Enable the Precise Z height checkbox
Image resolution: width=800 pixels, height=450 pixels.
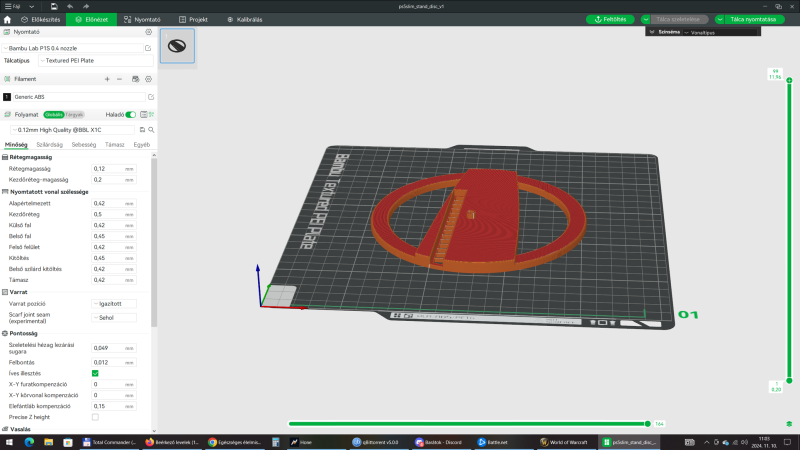point(95,417)
